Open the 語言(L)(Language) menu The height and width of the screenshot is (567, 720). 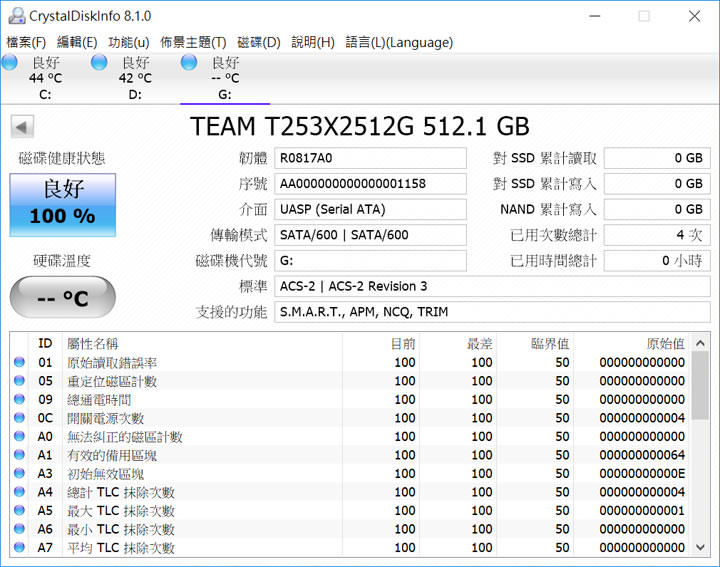[399, 42]
